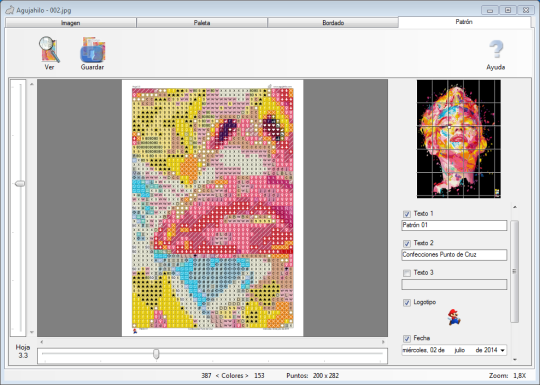Open the Bordado tab
The height and width of the screenshot is (385, 540).
(x=333, y=23)
